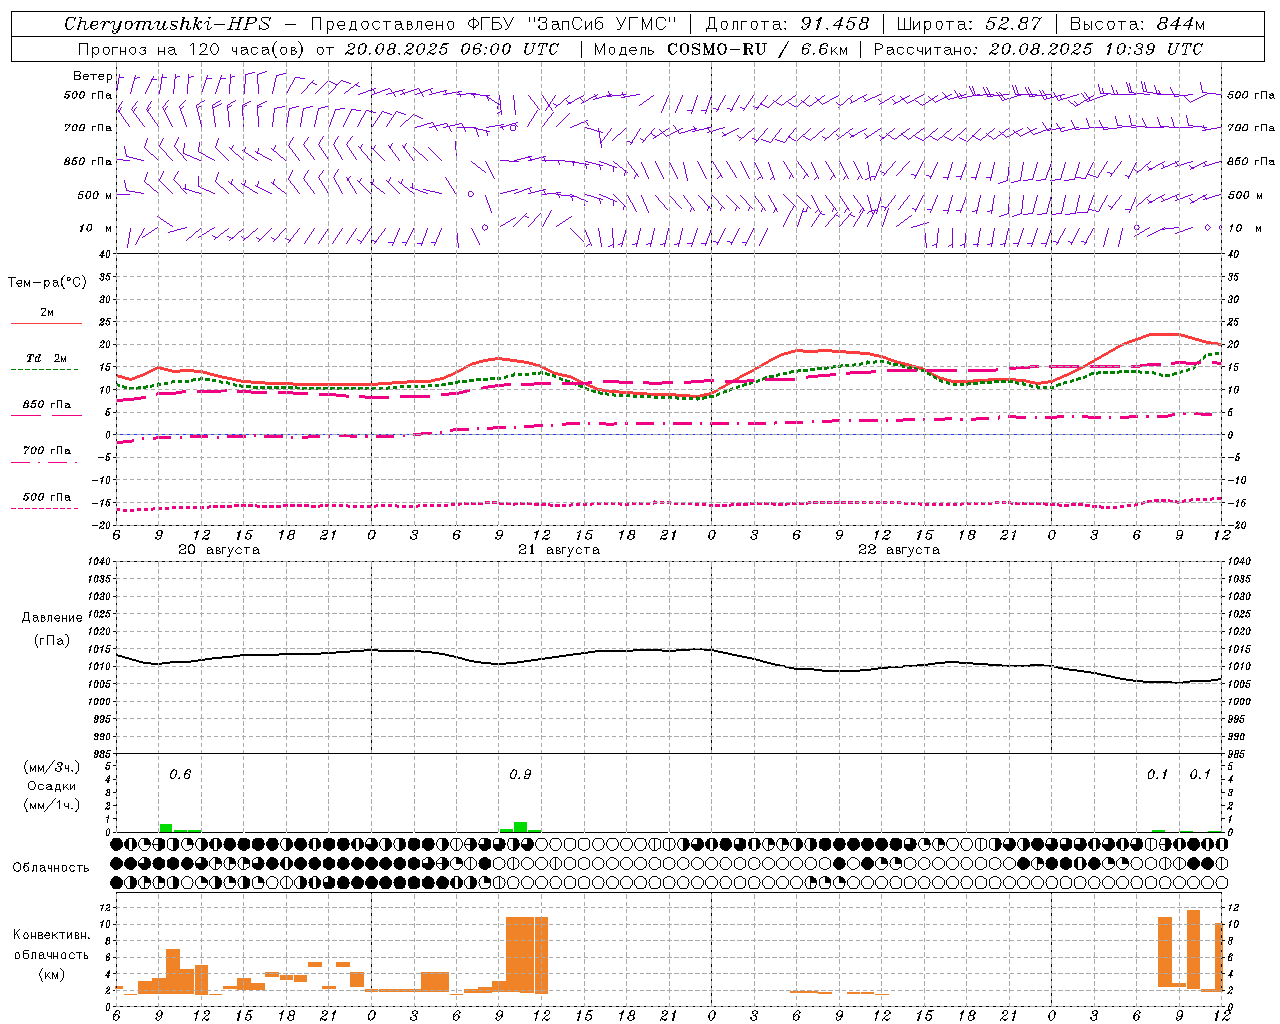
Task: Click the "21 августа" date label
Action: point(559,550)
